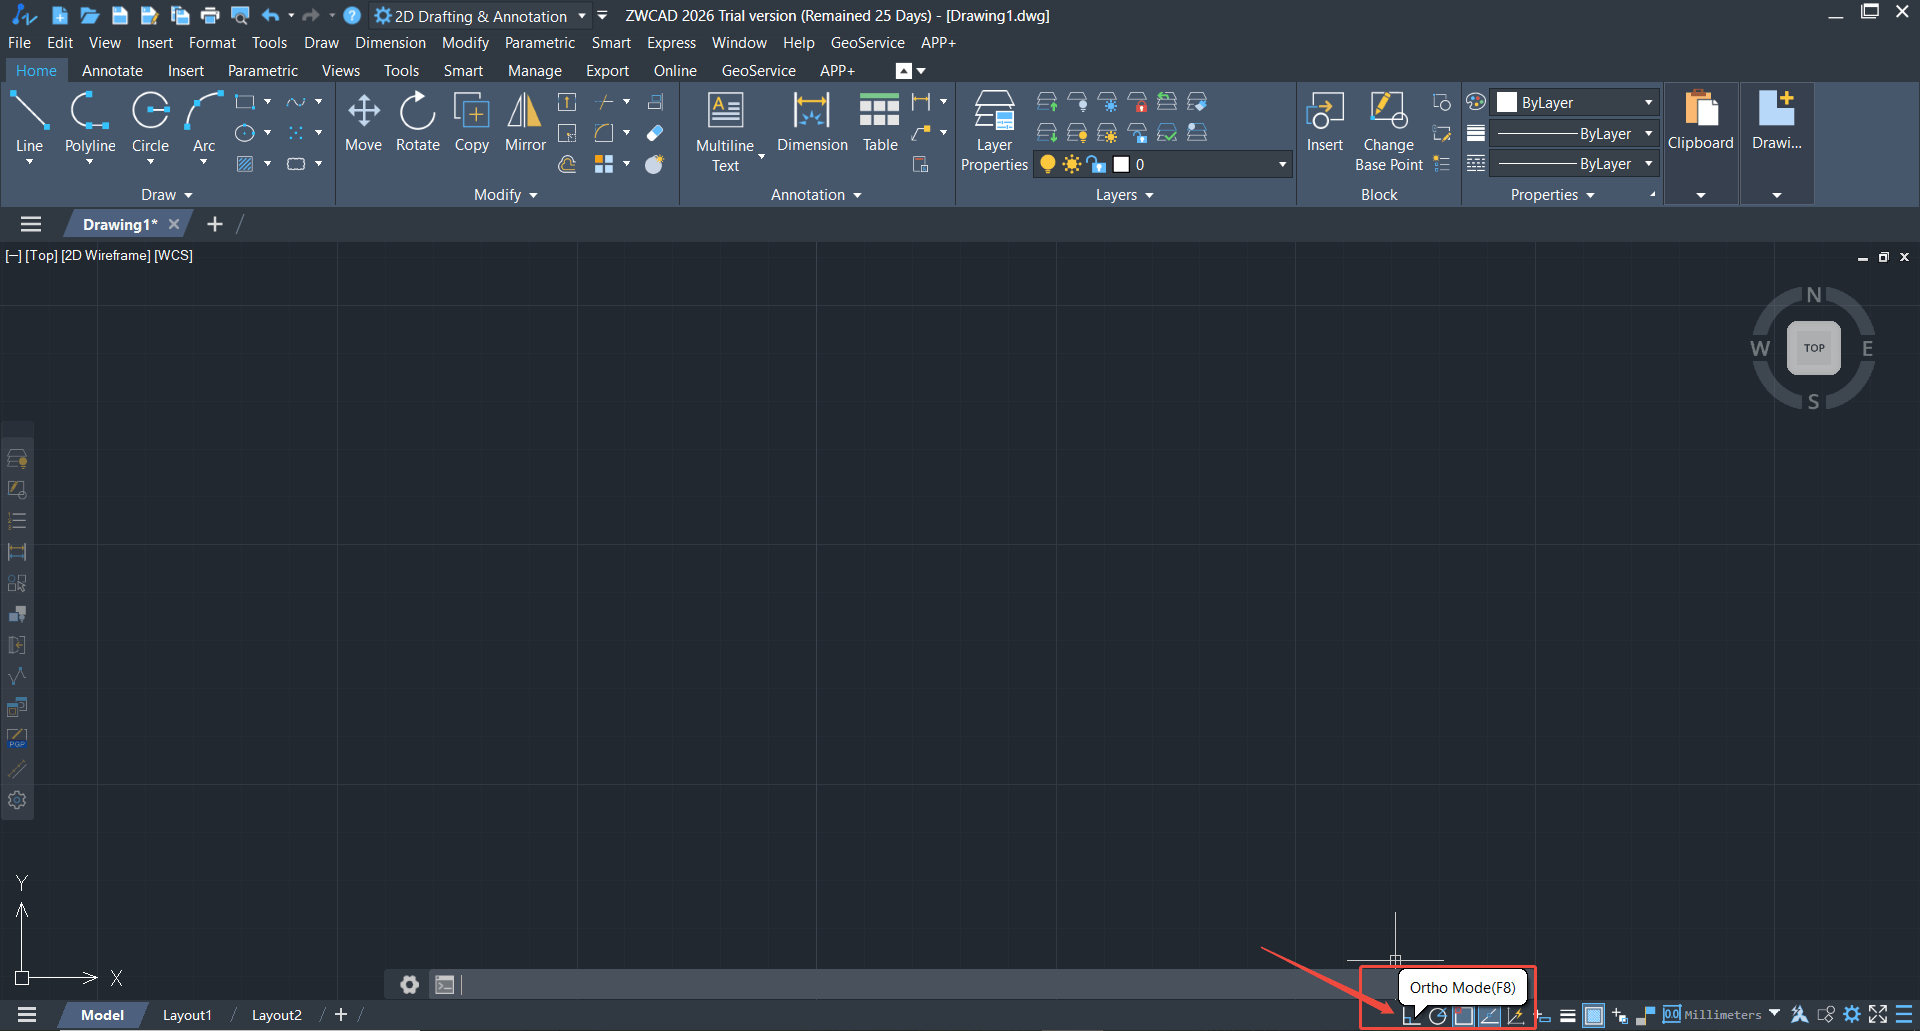Activate the Copy tool

click(472, 122)
